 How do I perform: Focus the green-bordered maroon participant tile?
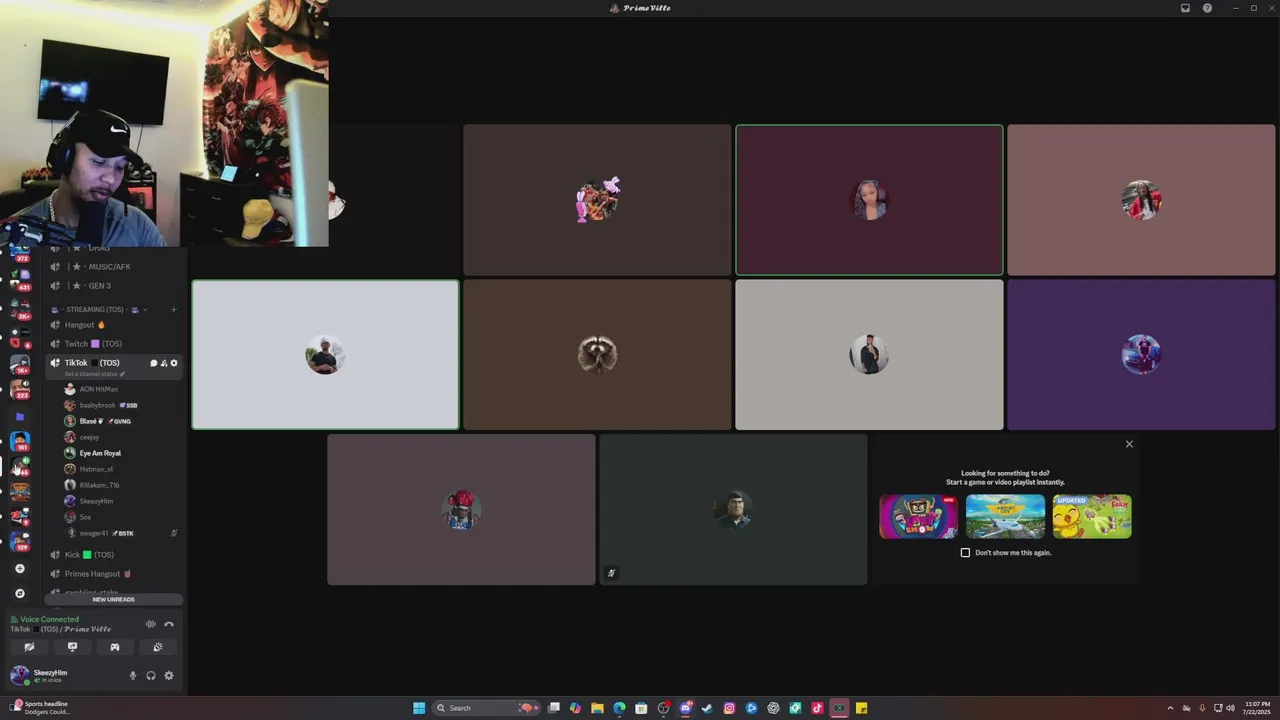tap(869, 200)
